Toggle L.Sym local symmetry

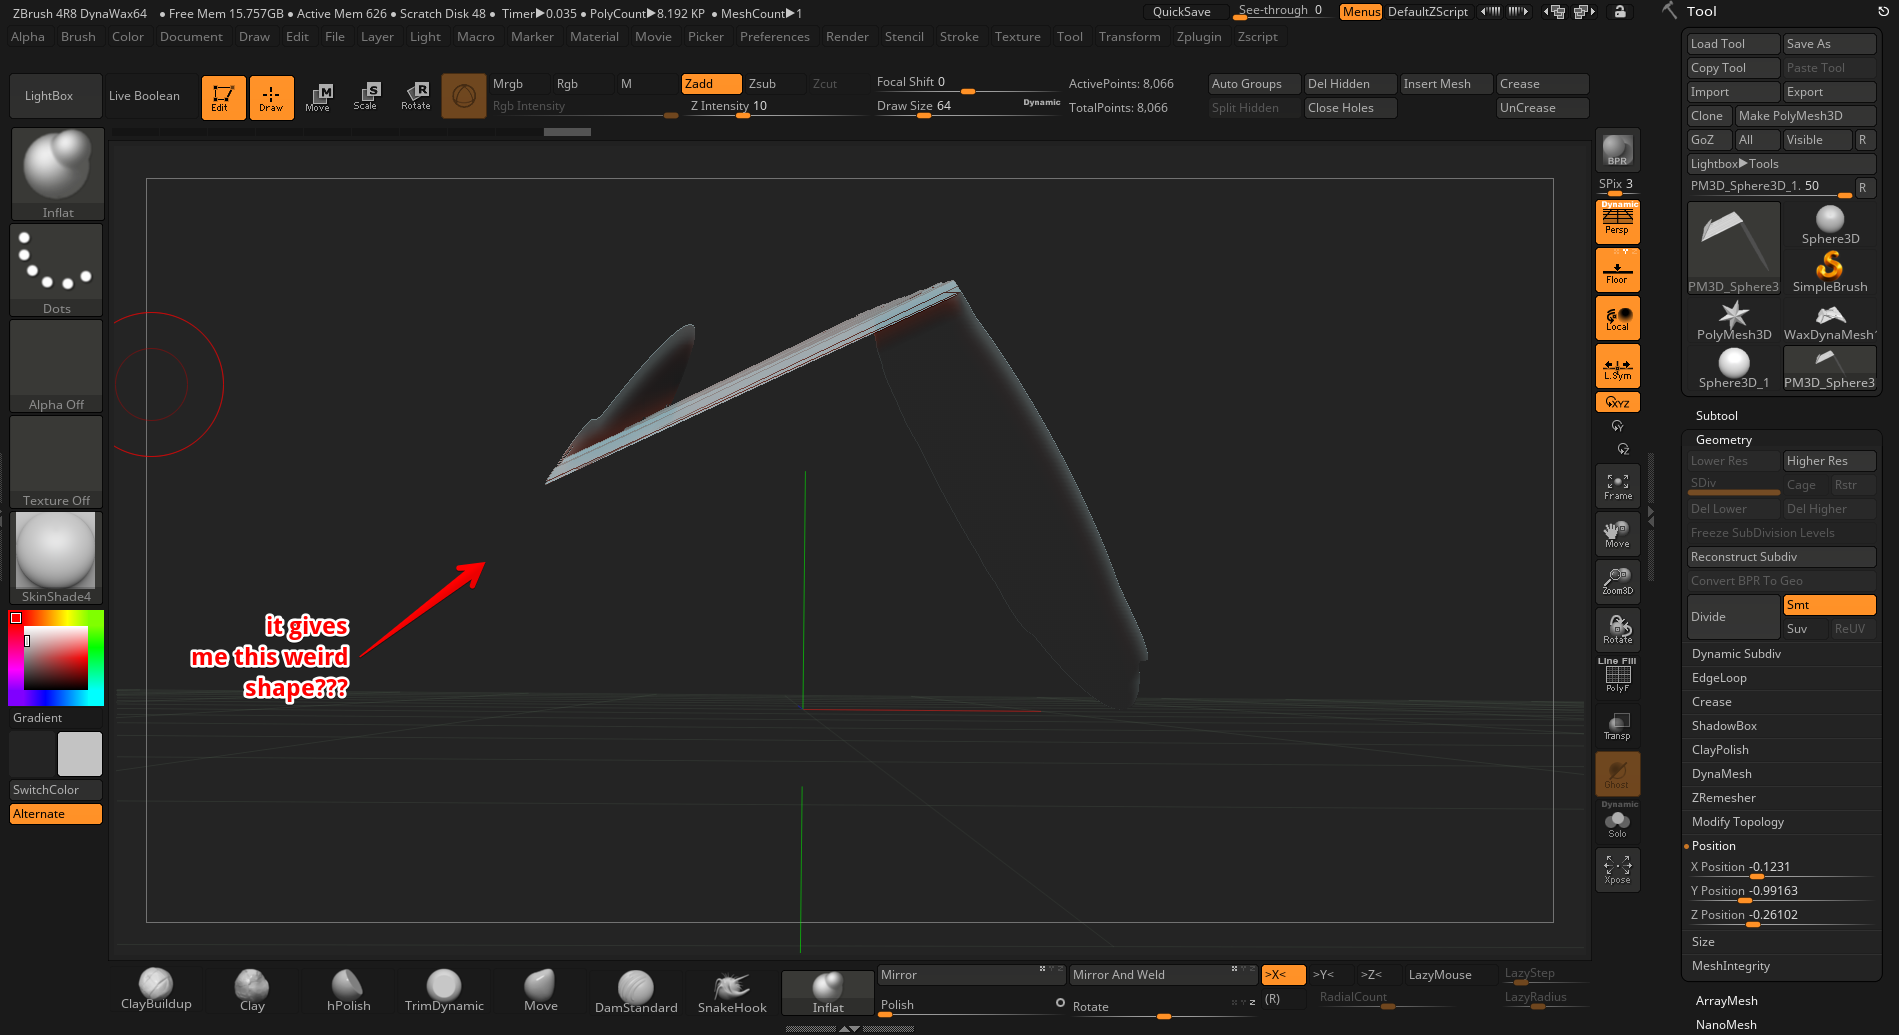(1617, 366)
